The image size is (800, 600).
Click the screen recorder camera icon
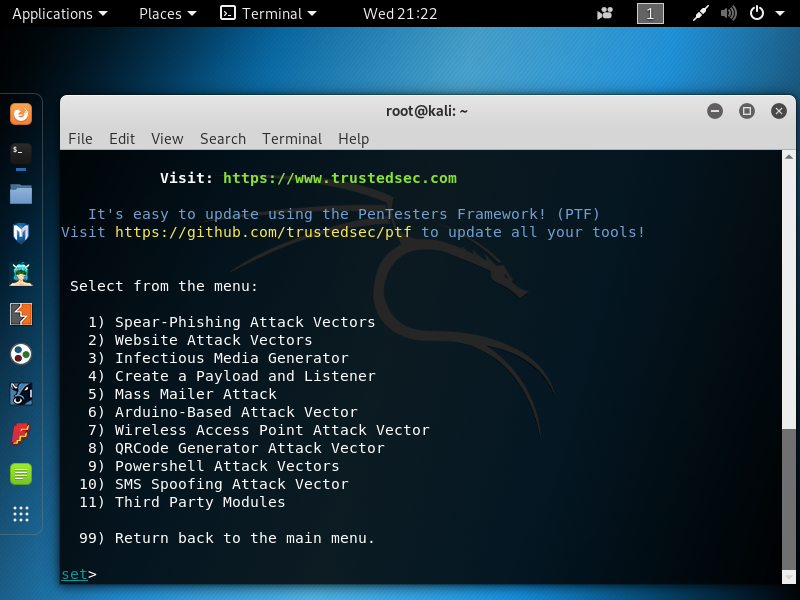[605, 14]
